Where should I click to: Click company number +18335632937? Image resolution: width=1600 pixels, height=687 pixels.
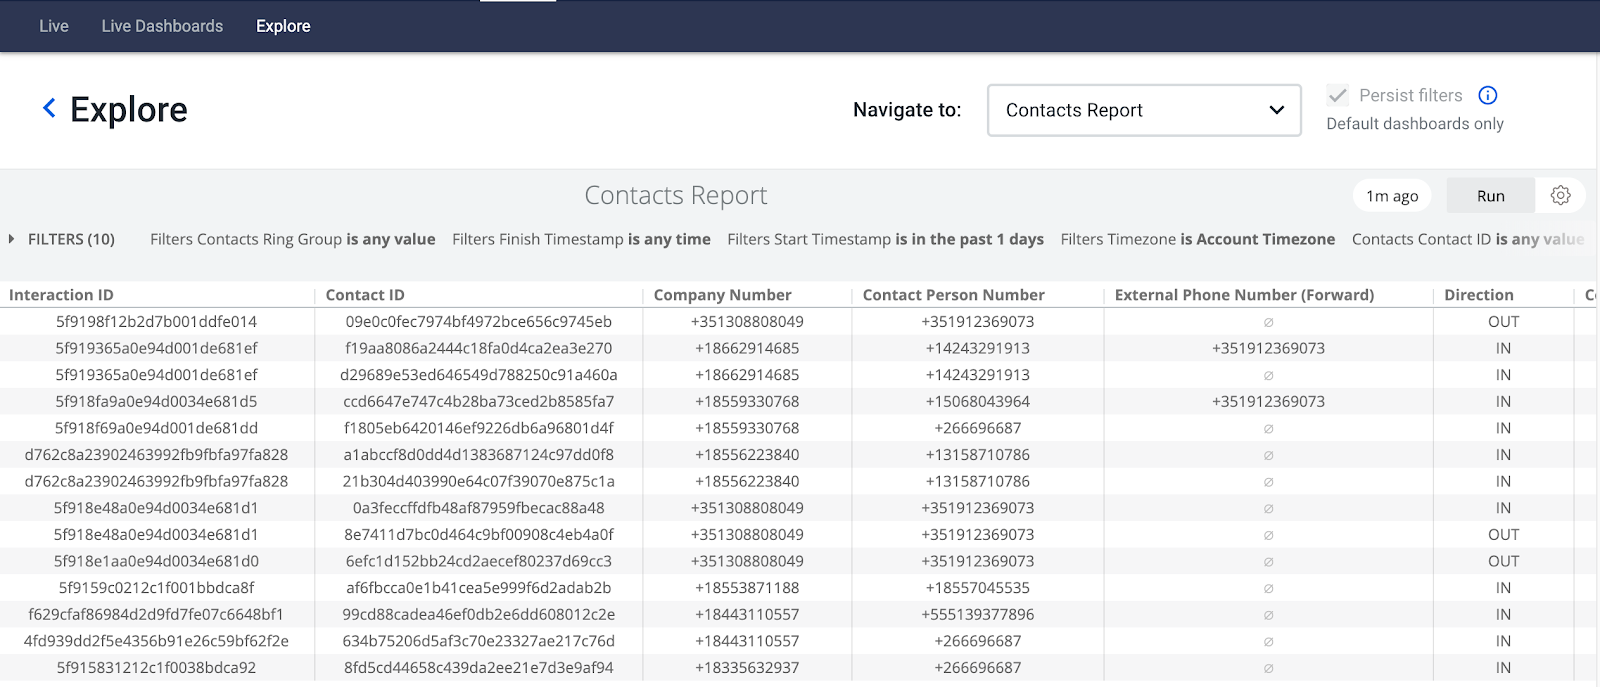tap(747, 667)
